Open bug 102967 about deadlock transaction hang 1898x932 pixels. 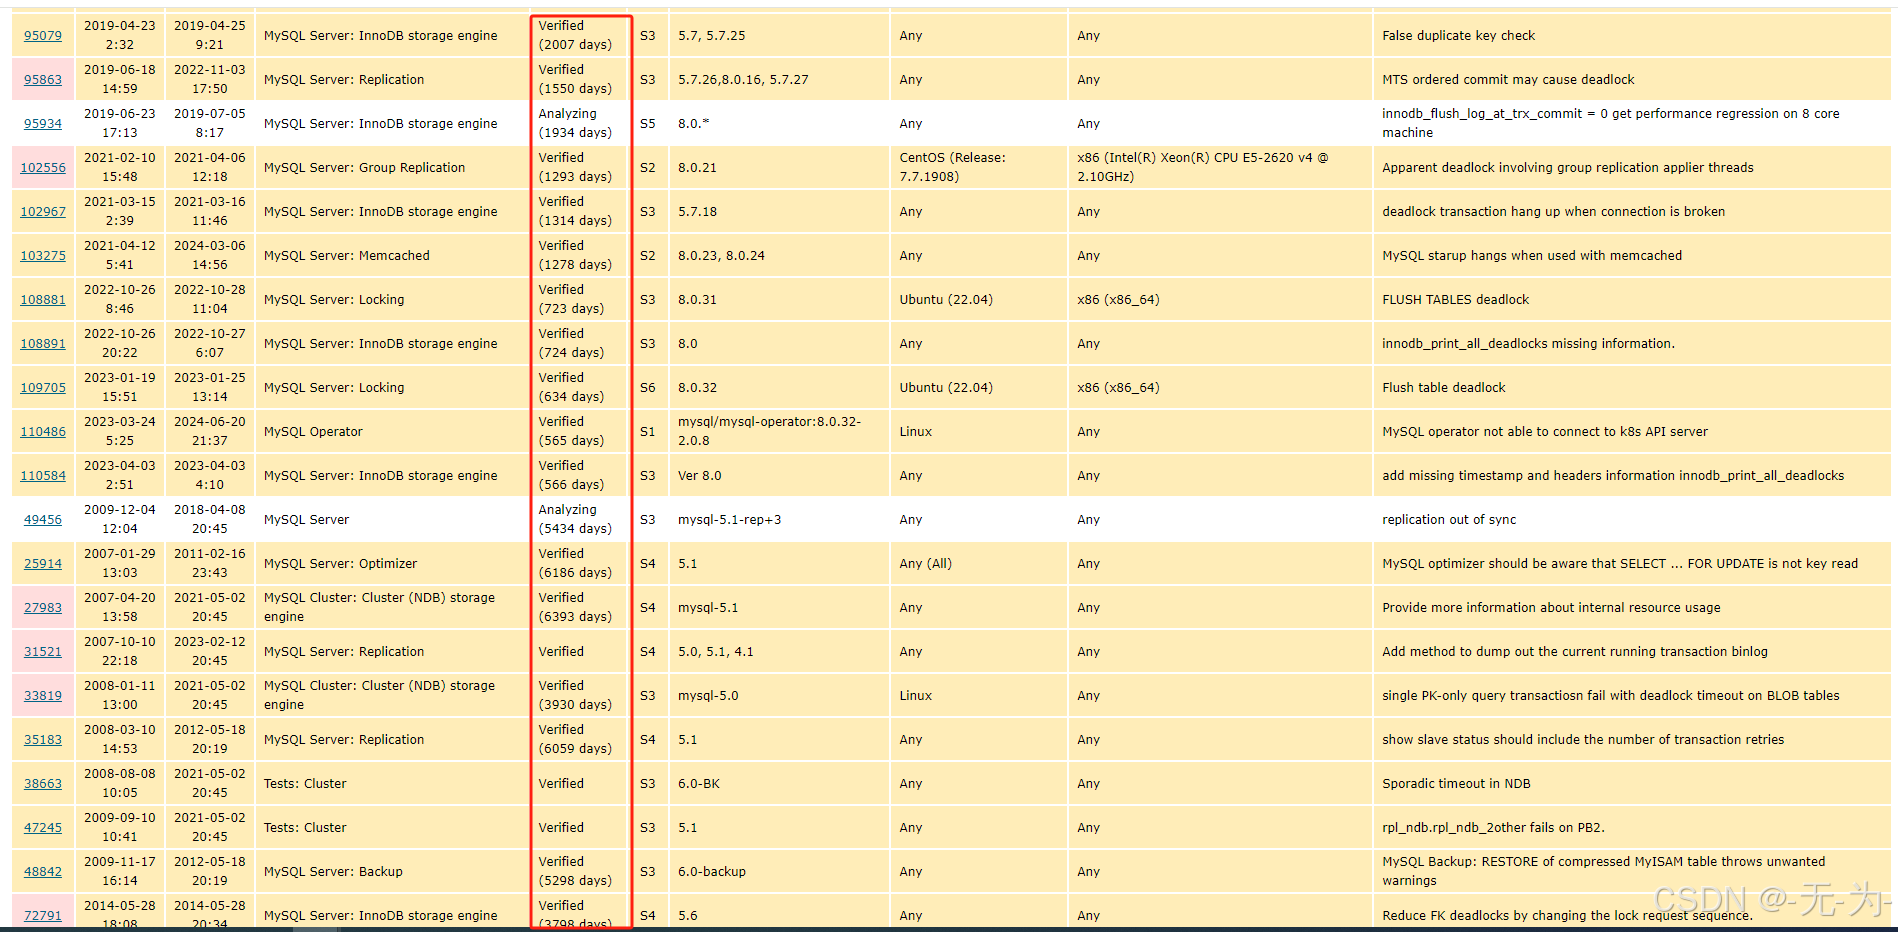click(x=43, y=211)
